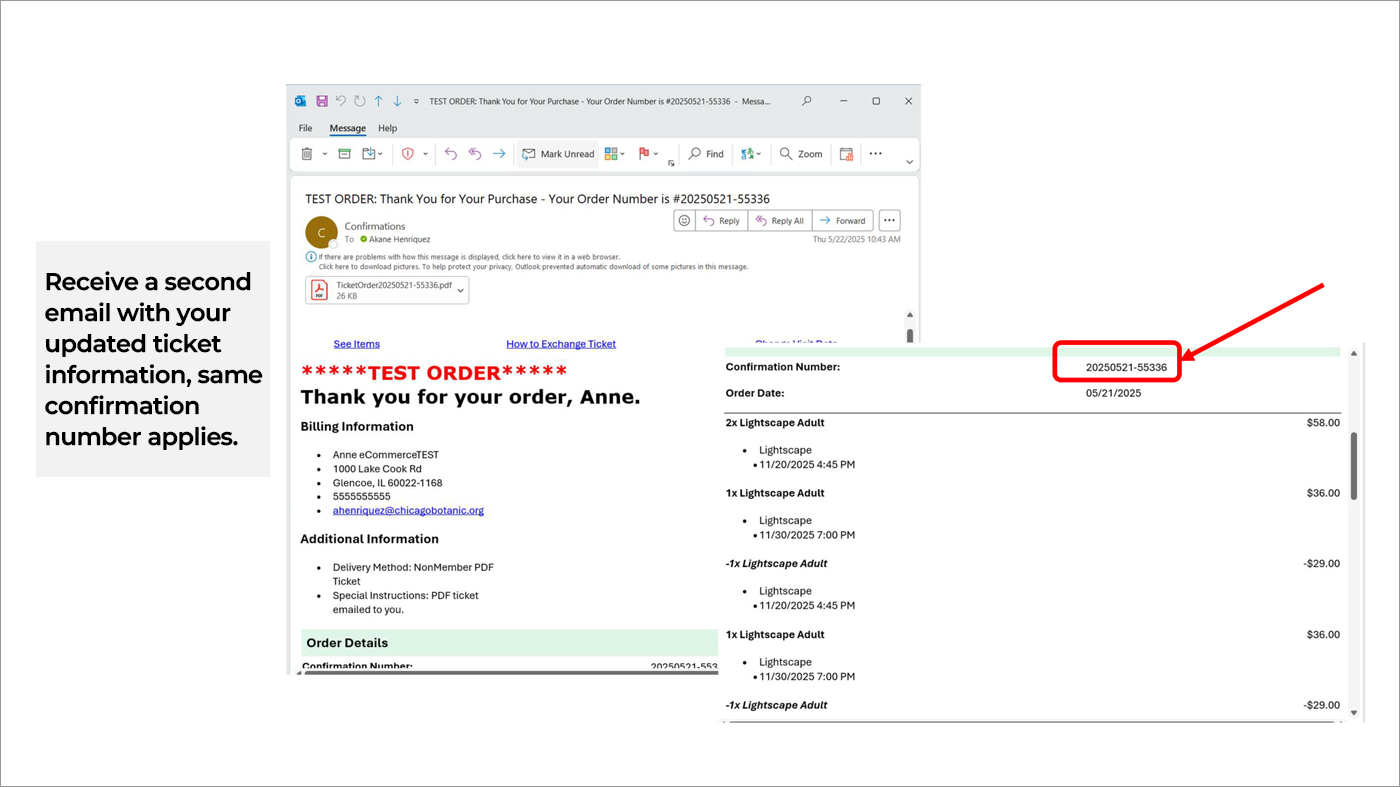Click the Order Date 05/21/2025 value

tap(1113, 393)
